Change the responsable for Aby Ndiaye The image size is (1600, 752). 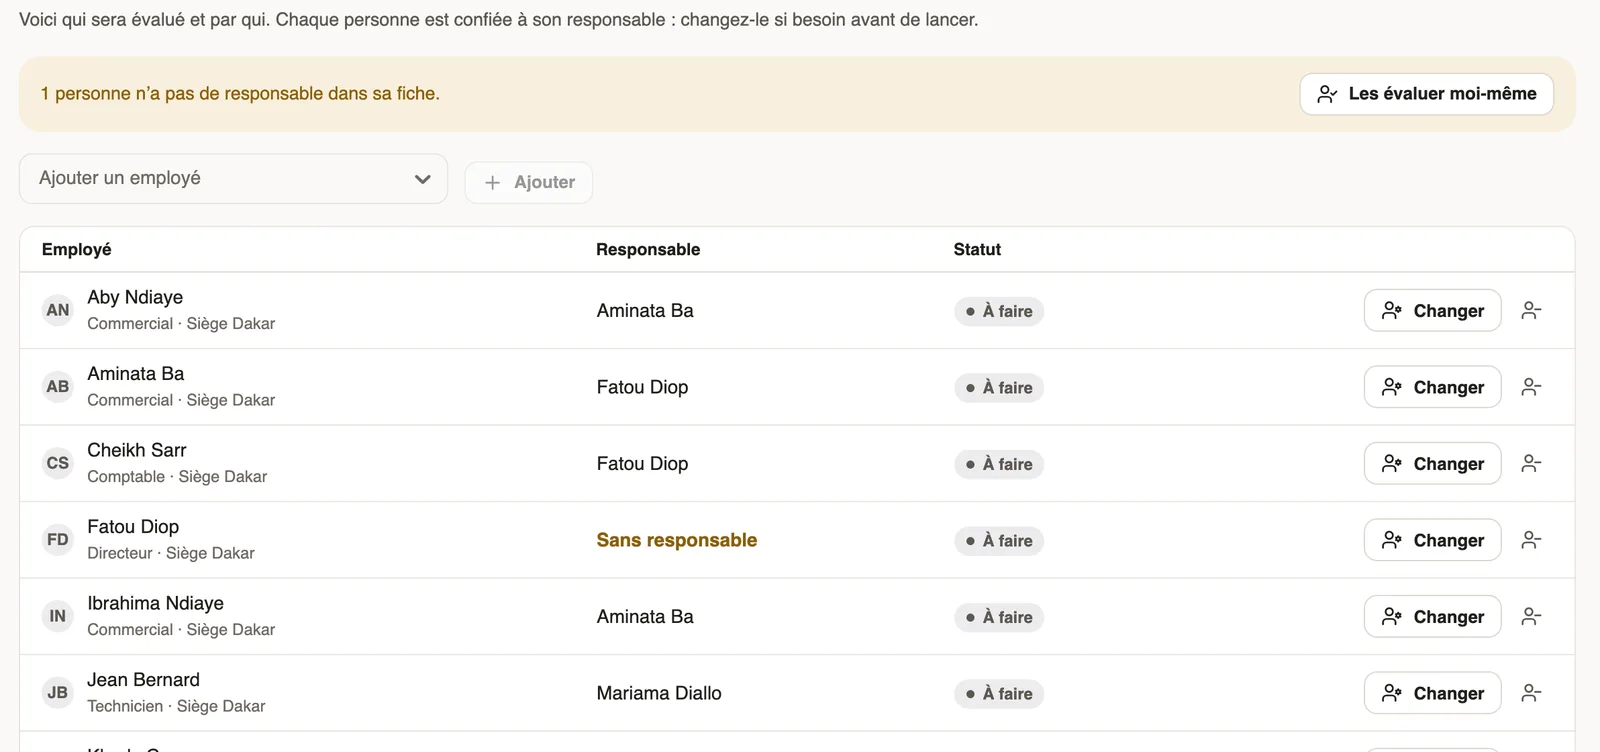click(x=1432, y=311)
